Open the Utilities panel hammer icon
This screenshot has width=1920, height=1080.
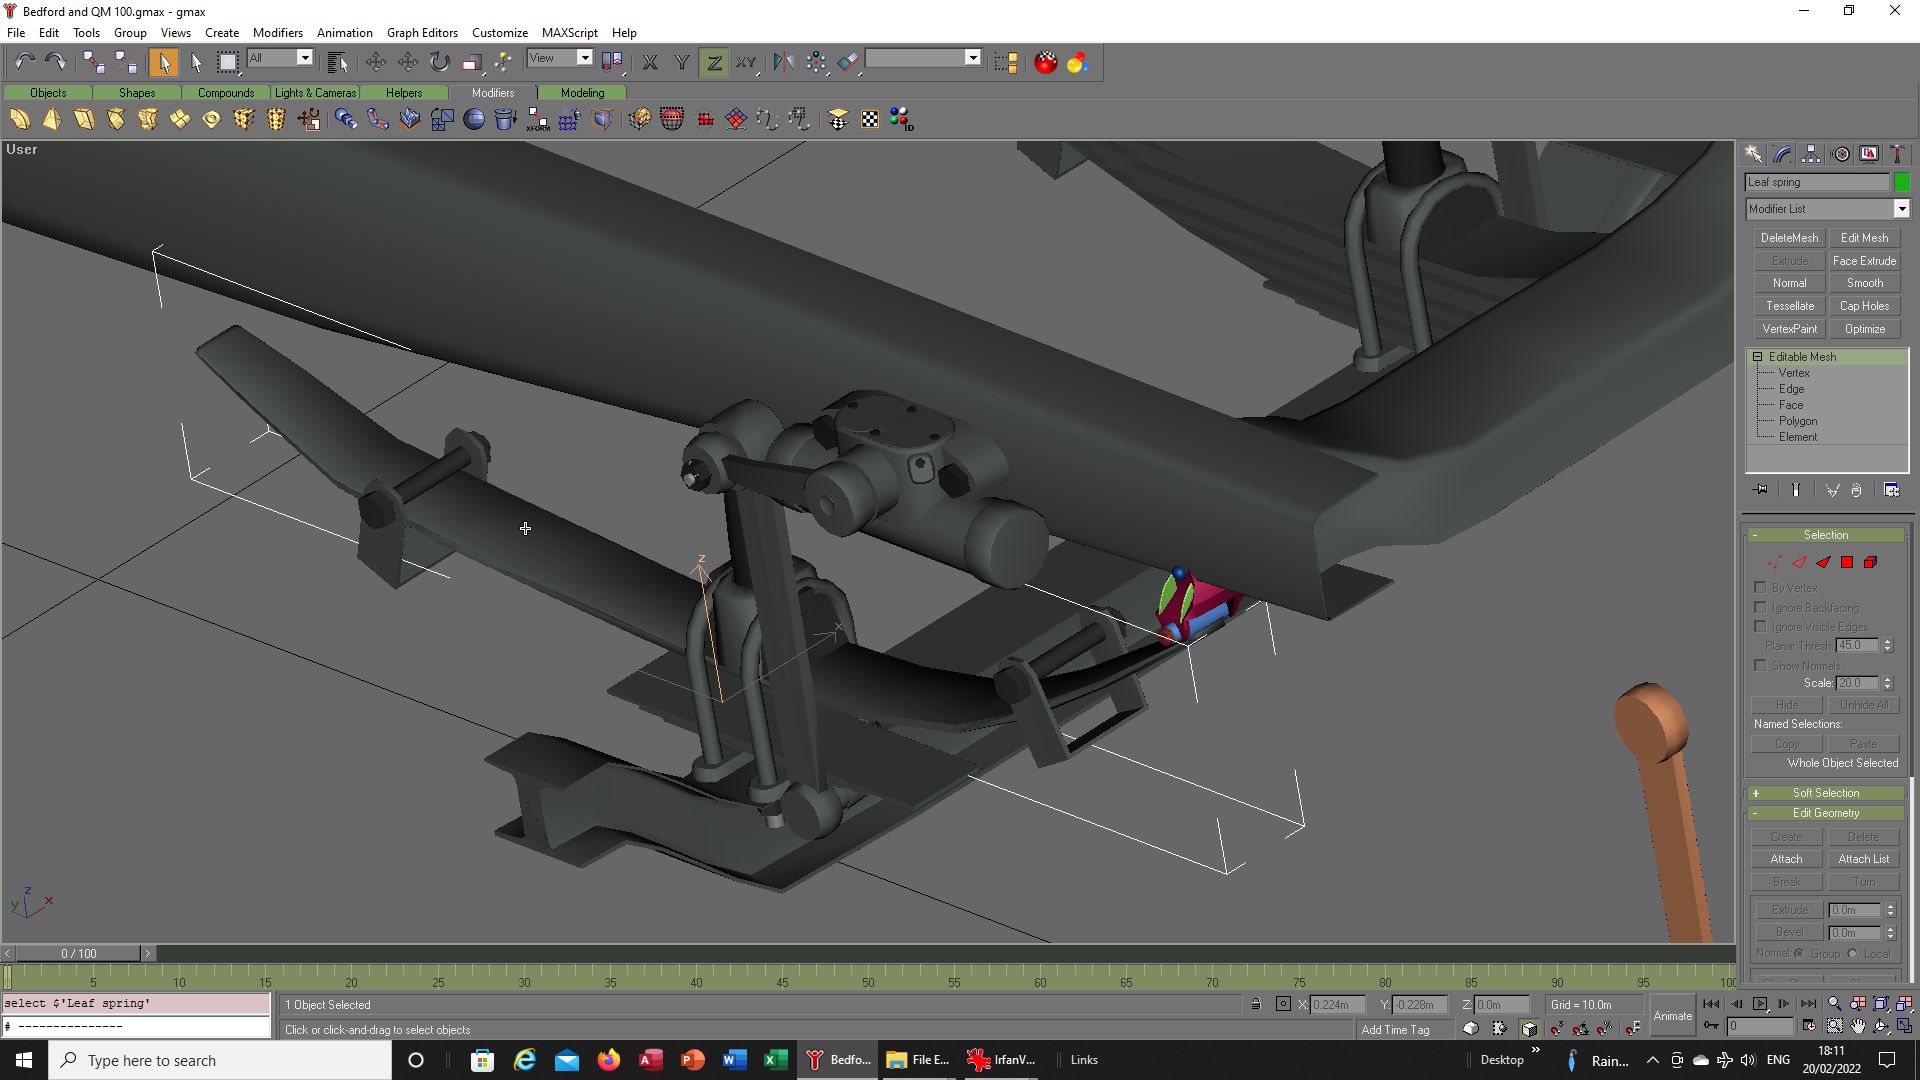(1897, 154)
